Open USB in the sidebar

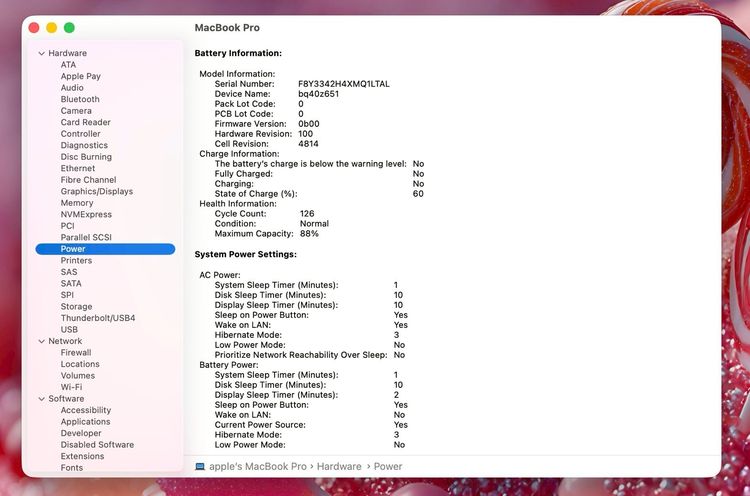coord(69,329)
